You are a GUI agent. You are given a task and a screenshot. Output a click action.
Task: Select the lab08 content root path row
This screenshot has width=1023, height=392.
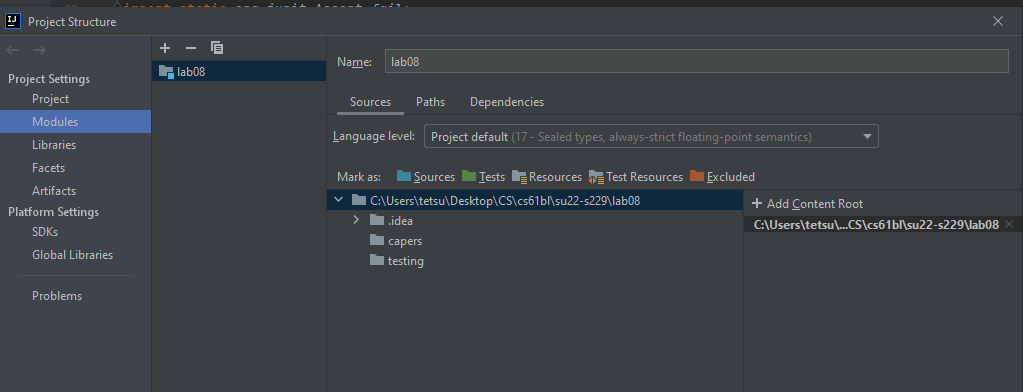pyautogui.click(x=535, y=200)
